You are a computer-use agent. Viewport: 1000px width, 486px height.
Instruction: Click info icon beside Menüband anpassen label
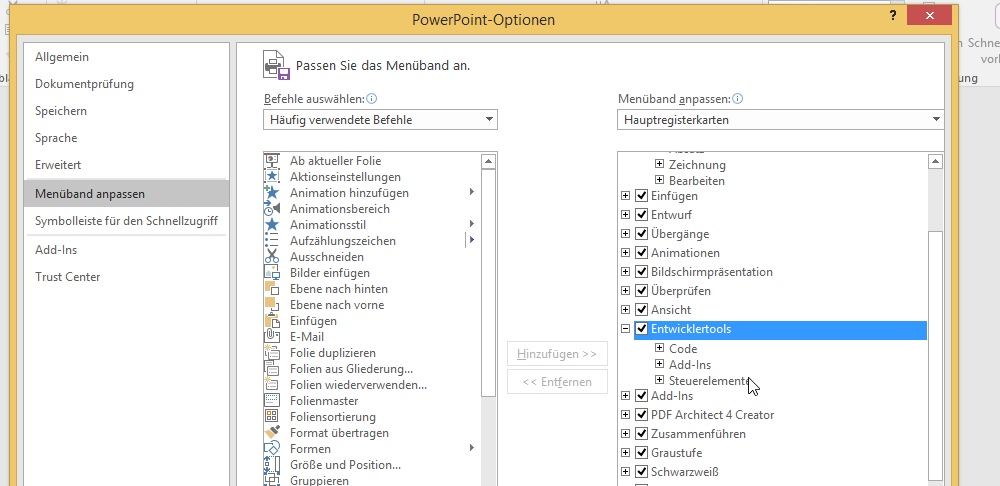coord(738,99)
